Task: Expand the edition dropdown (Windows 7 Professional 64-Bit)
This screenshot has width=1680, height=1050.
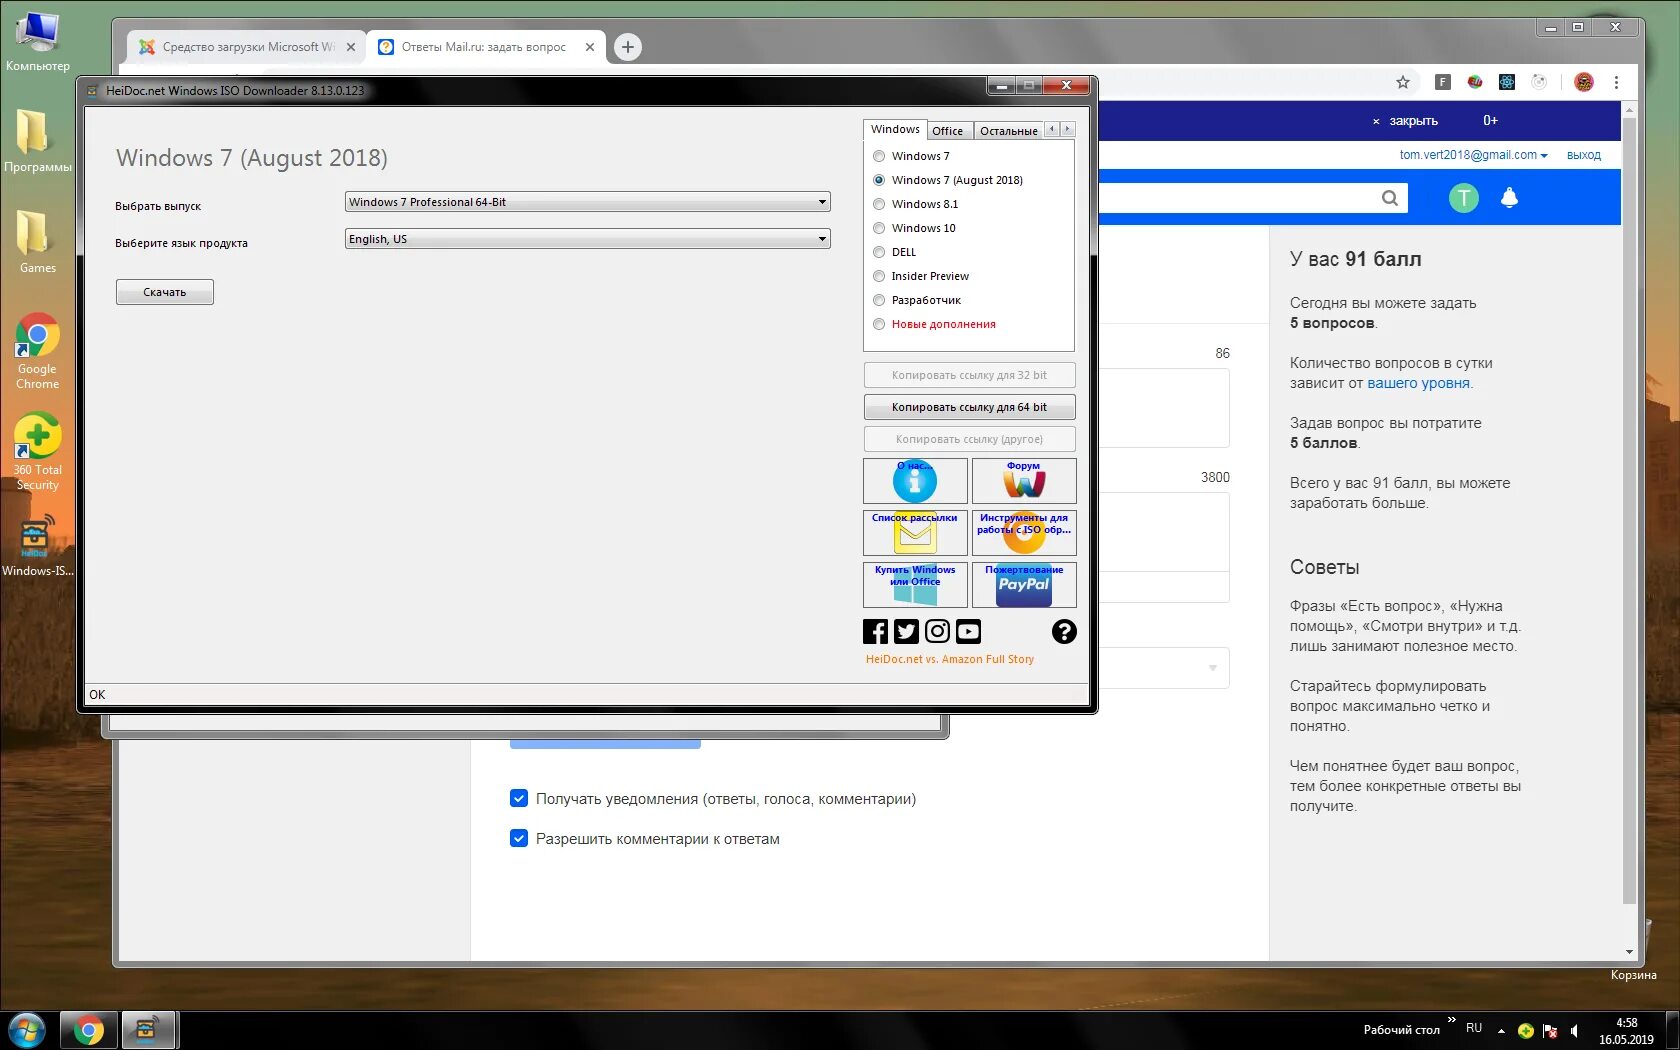Action: pos(588,202)
